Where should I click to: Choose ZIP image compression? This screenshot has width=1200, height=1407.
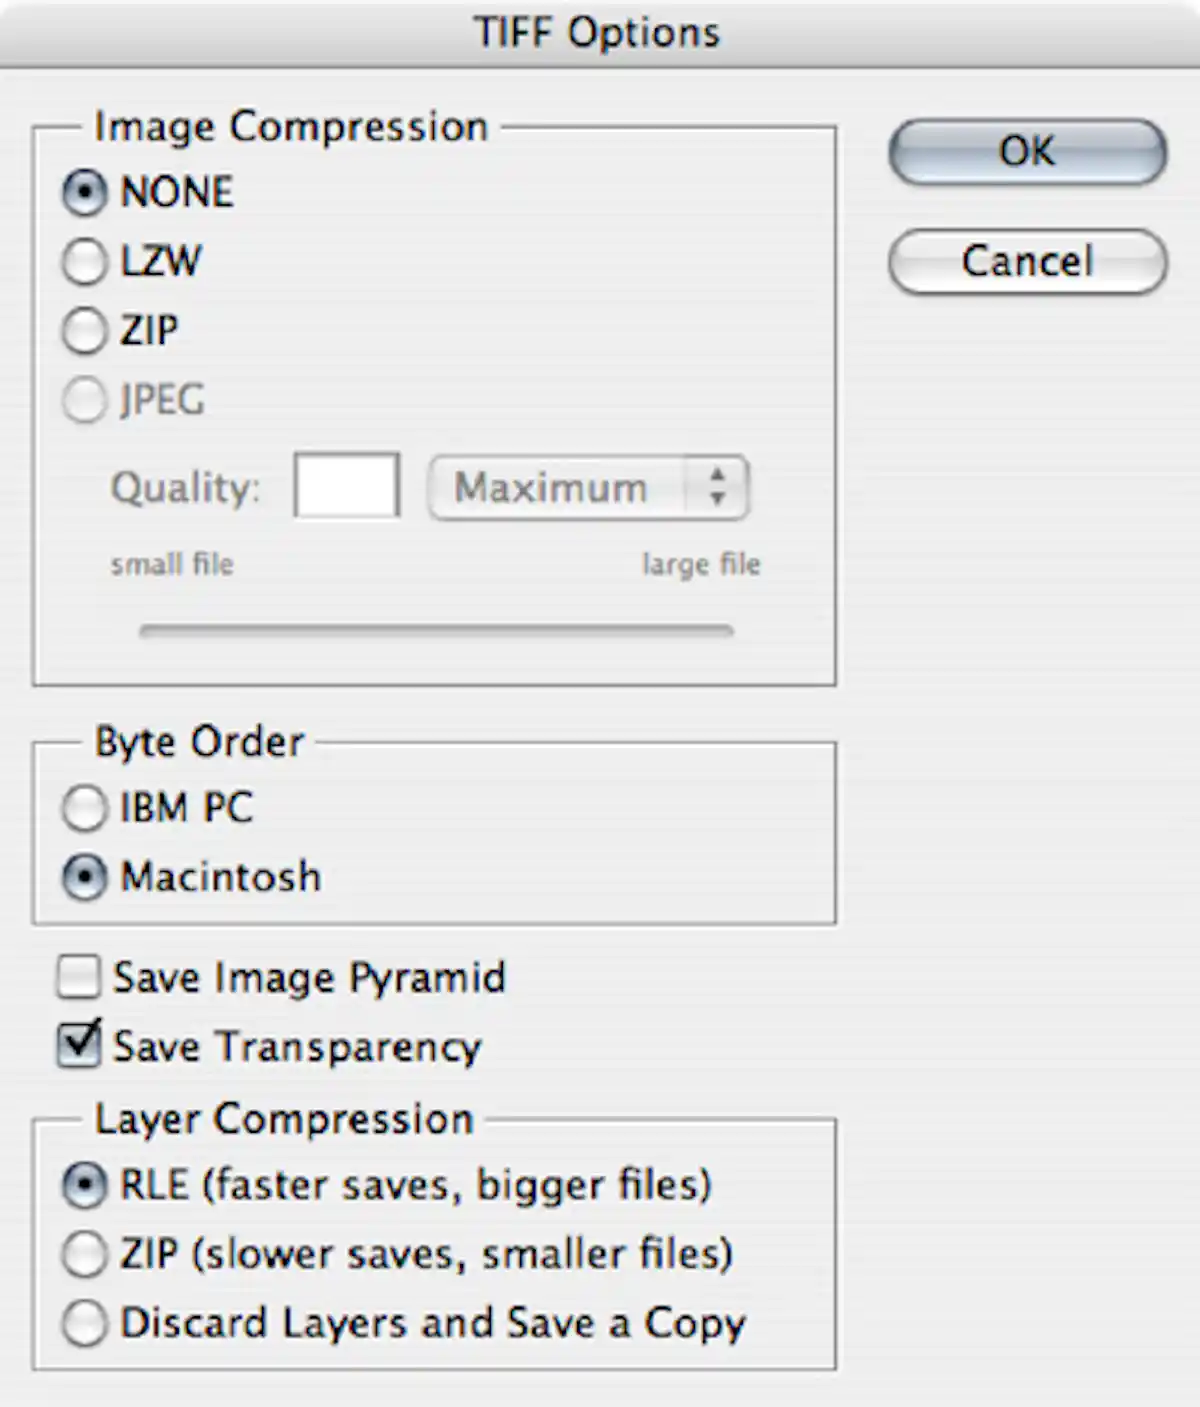[85, 331]
